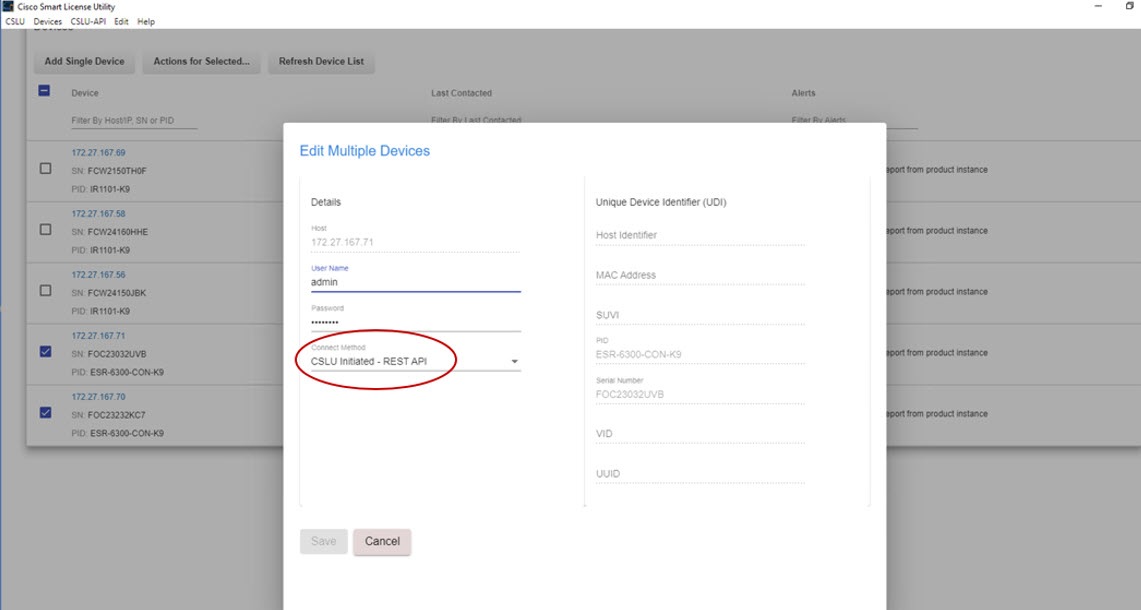Click the Password field

400,321
